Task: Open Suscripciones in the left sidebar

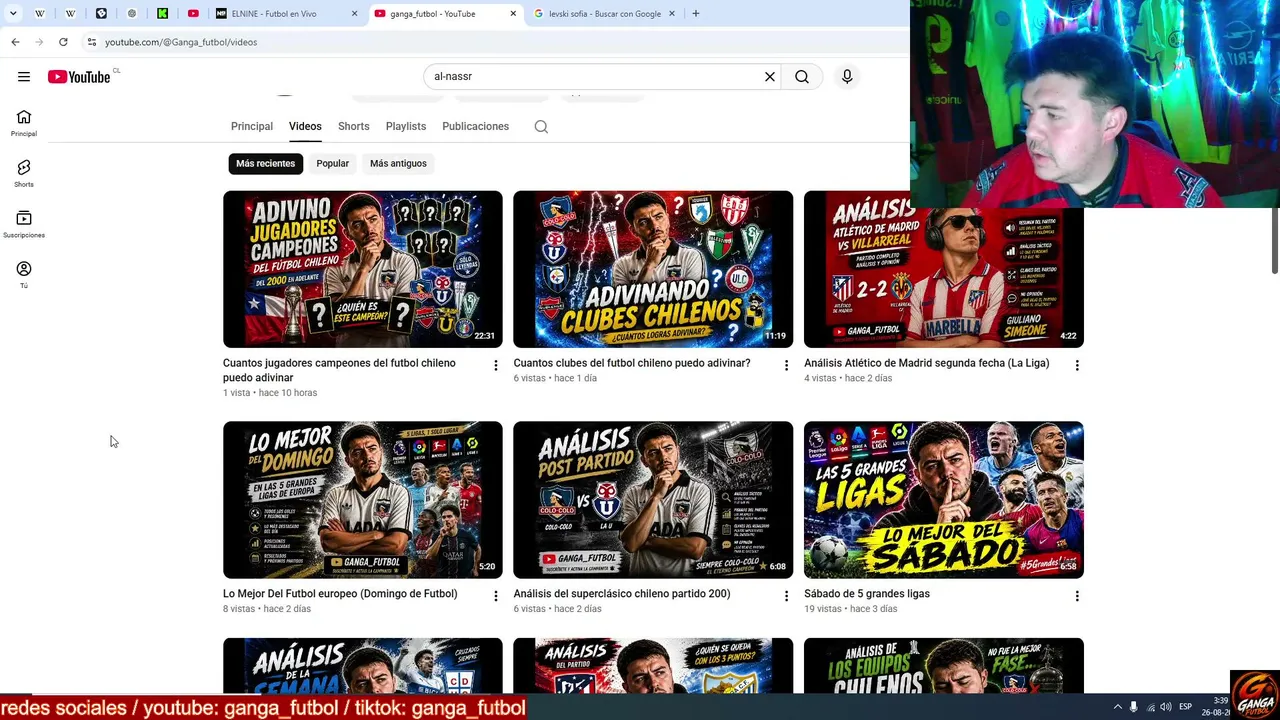Action: click(x=24, y=225)
